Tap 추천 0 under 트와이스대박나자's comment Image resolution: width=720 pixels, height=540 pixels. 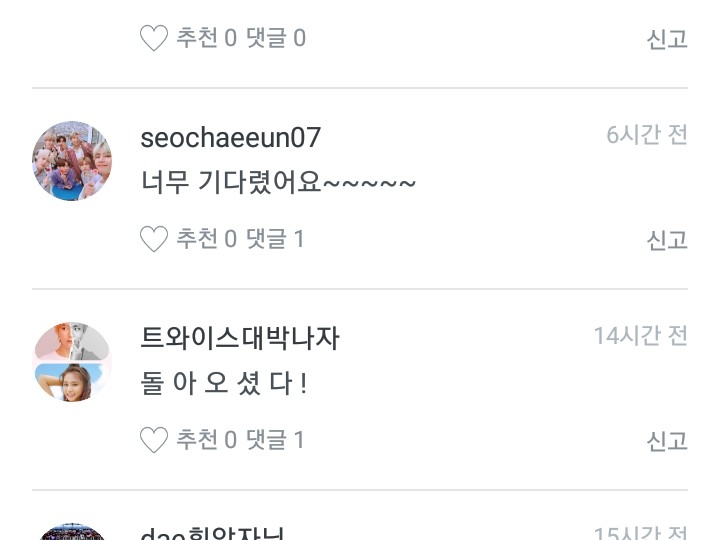[x=207, y=439]
